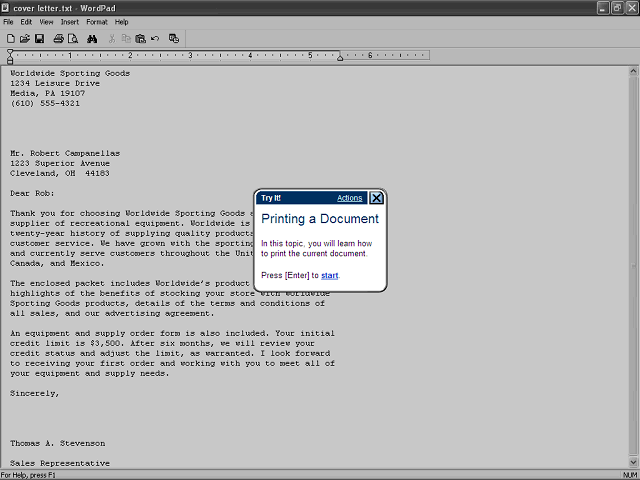Click the ruler at the 3 inch mark
The width and height of the screenshot is (640, 480).
pos(190,55)
